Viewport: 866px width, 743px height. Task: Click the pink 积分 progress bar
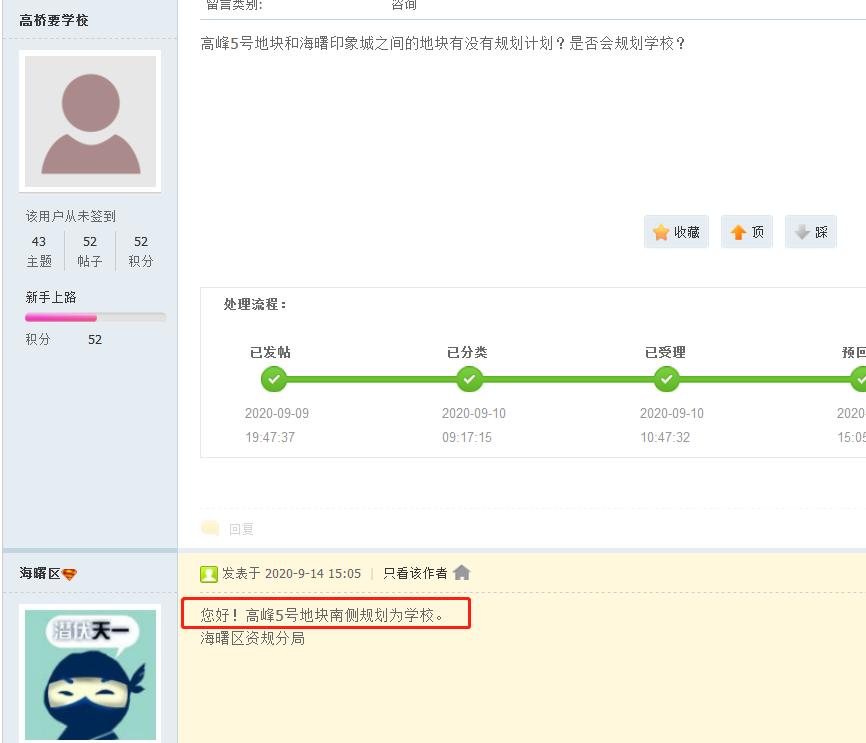(x=95, y=318)
